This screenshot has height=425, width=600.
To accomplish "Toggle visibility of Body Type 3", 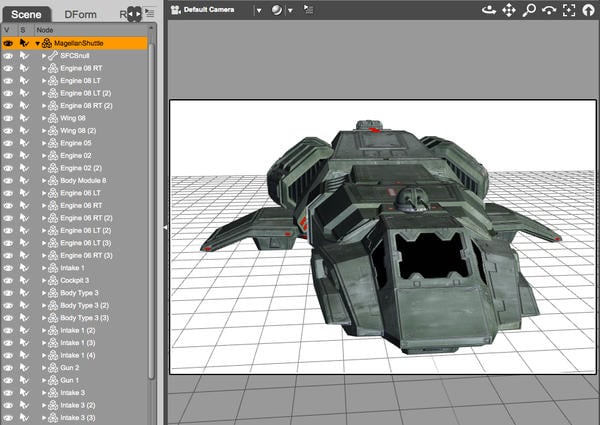I will click(x=8, y=293).
